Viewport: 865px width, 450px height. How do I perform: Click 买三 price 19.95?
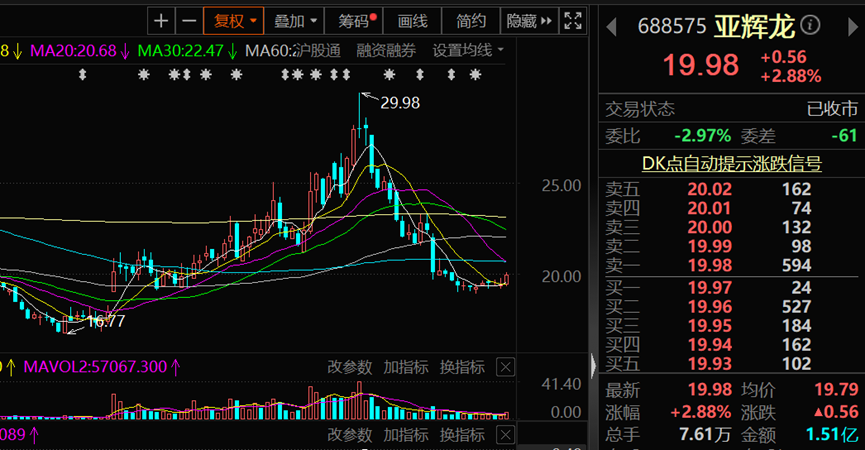(709, 325)
